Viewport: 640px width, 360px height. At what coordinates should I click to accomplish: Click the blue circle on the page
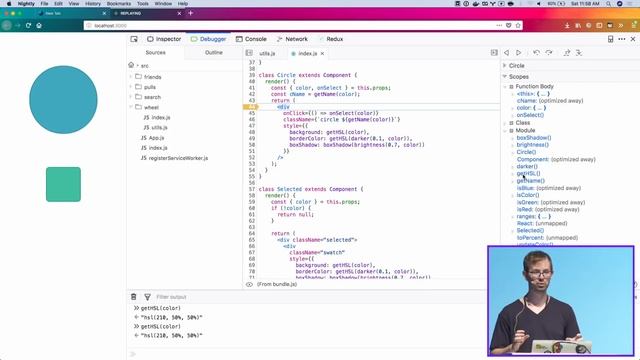pos(63,100)
